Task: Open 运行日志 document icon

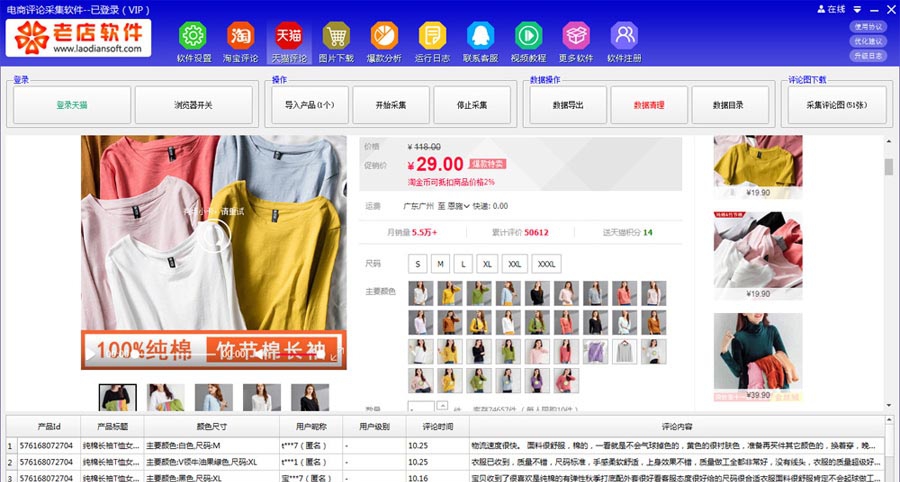Action: [432, 36]
